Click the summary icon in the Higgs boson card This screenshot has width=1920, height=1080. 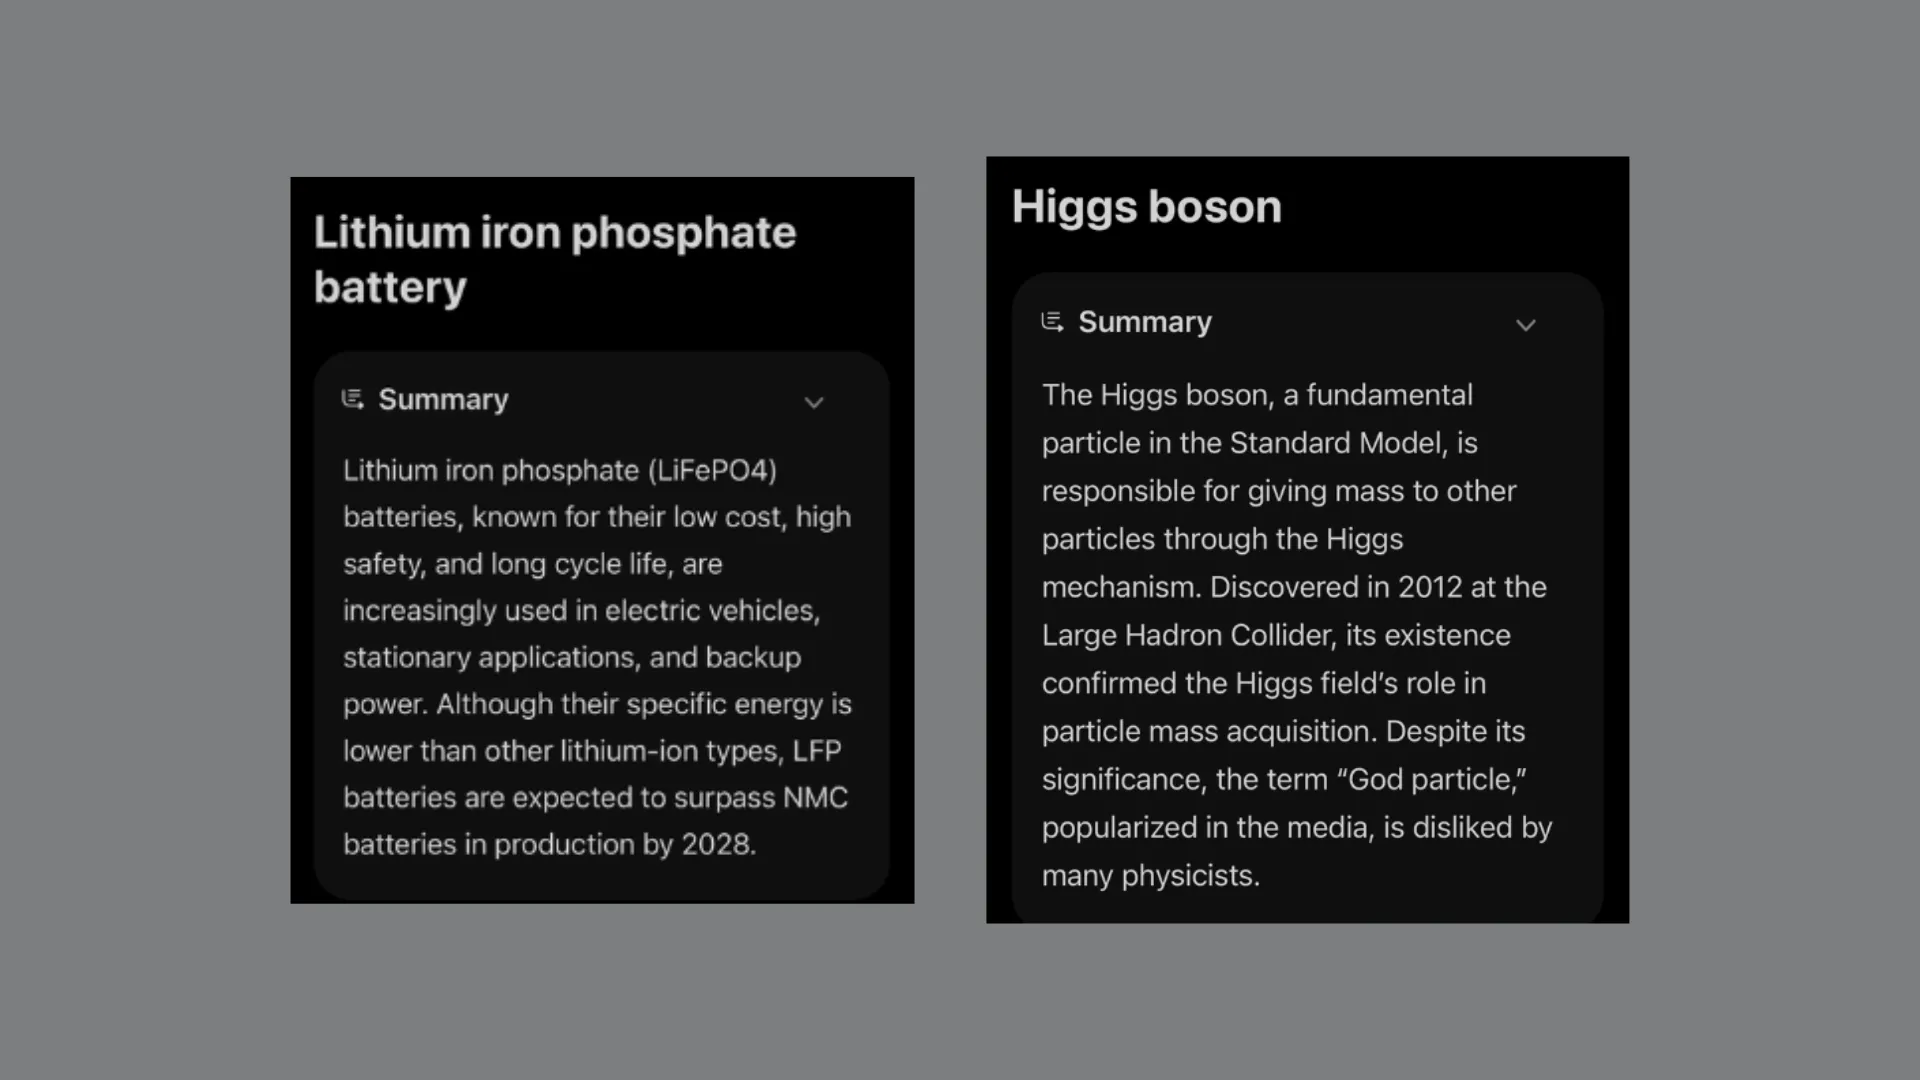coord(1052,322)
